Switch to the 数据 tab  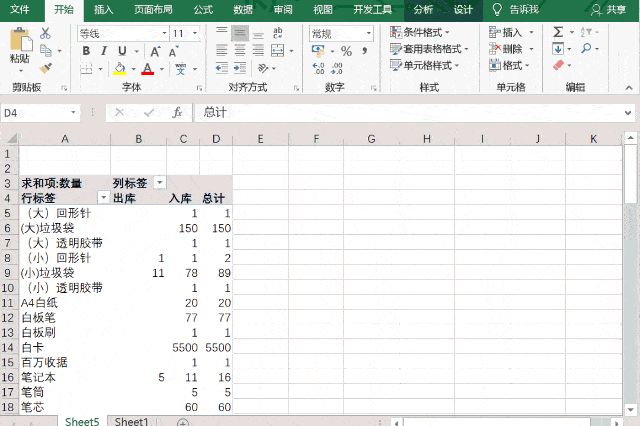[243, 9]
